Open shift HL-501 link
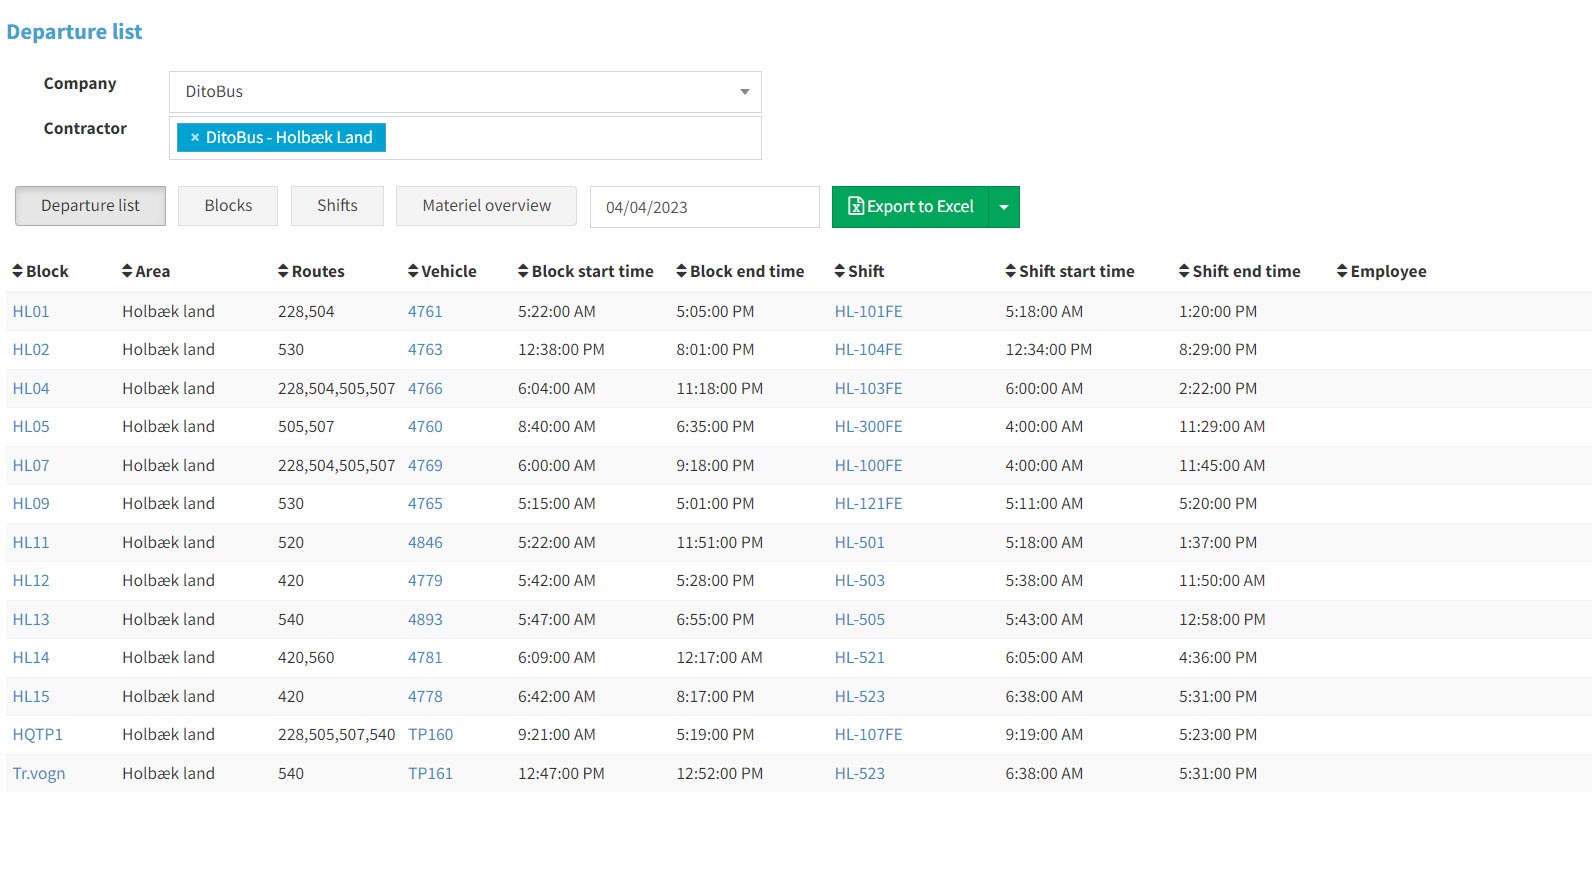This screenshot has height=873, width=1592. pos(860,543)
